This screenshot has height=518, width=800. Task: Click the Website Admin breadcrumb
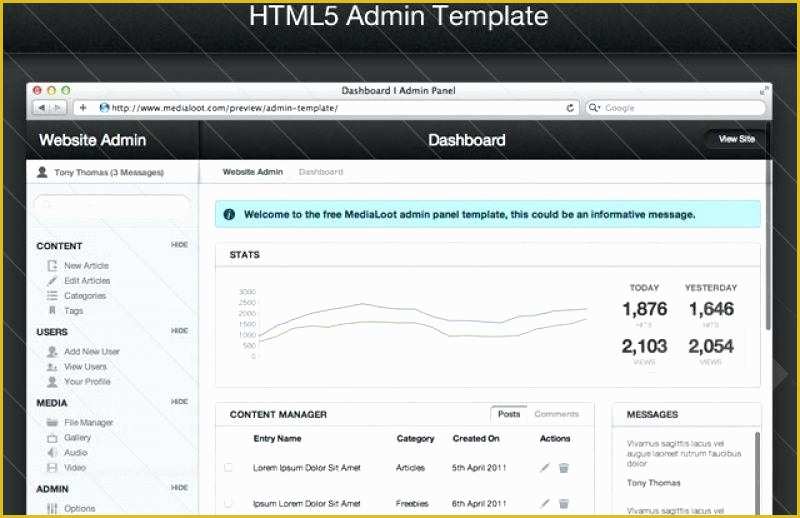point(253,172)
